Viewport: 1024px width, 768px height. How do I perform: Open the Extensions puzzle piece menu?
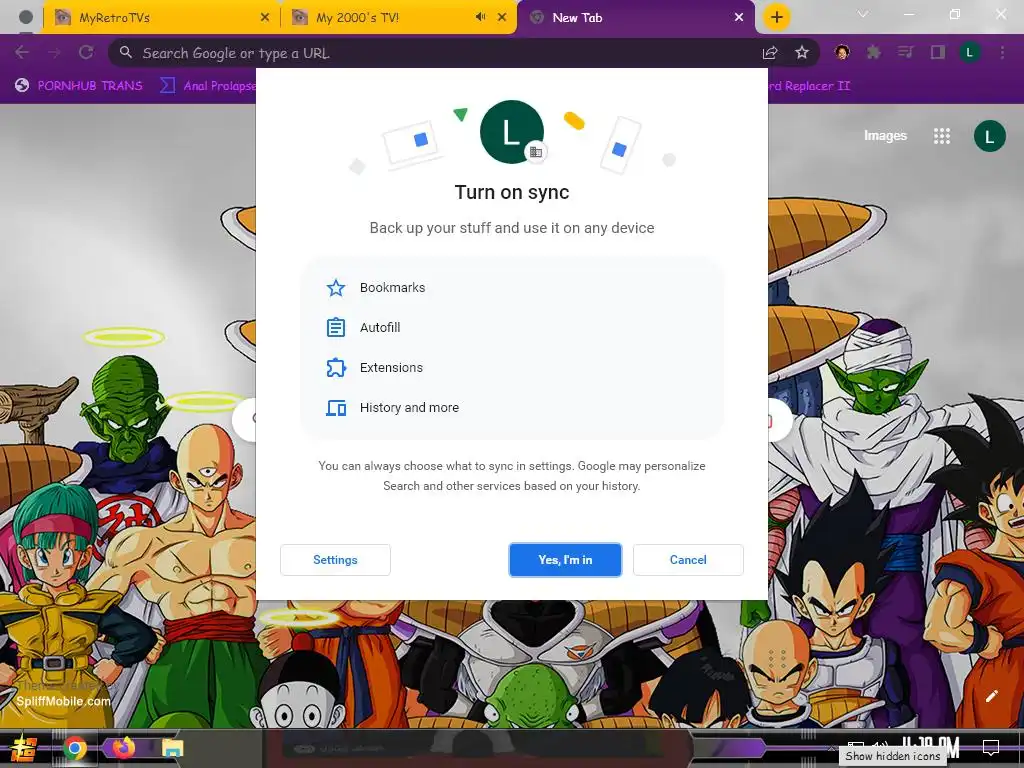pyautogui.click(x=874, y=53)
